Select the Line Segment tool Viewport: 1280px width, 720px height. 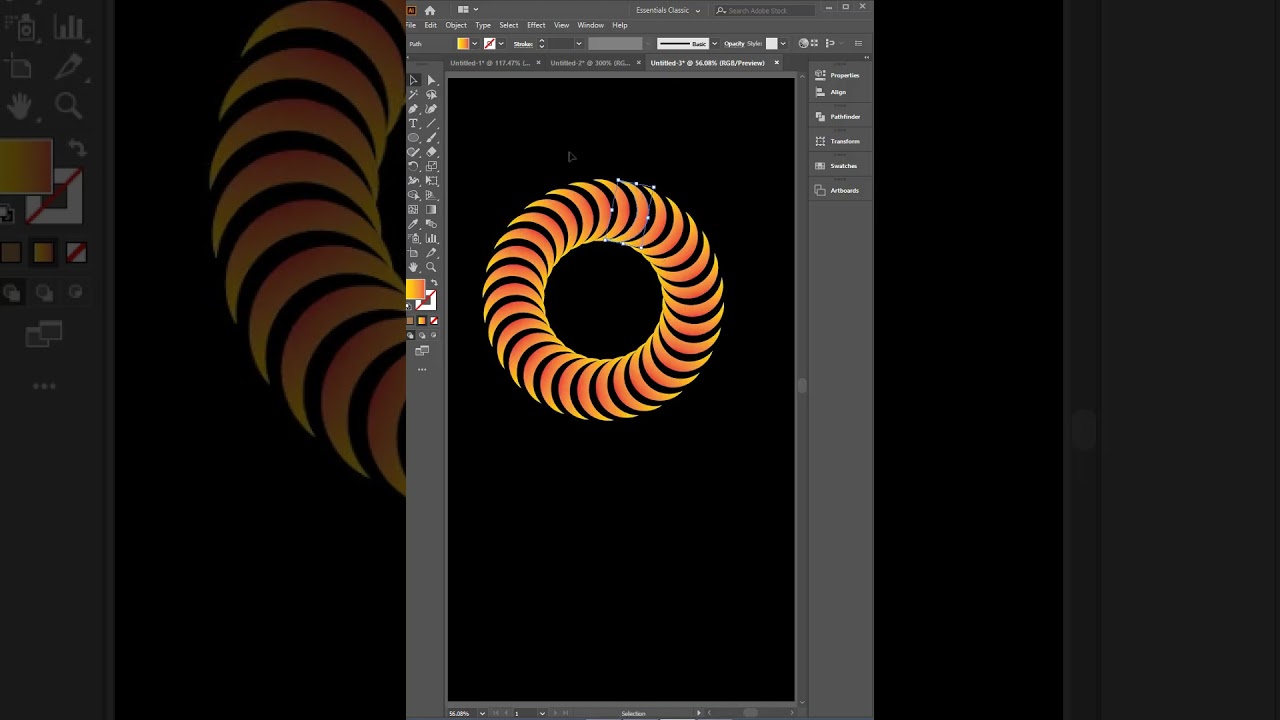(431, 123)
